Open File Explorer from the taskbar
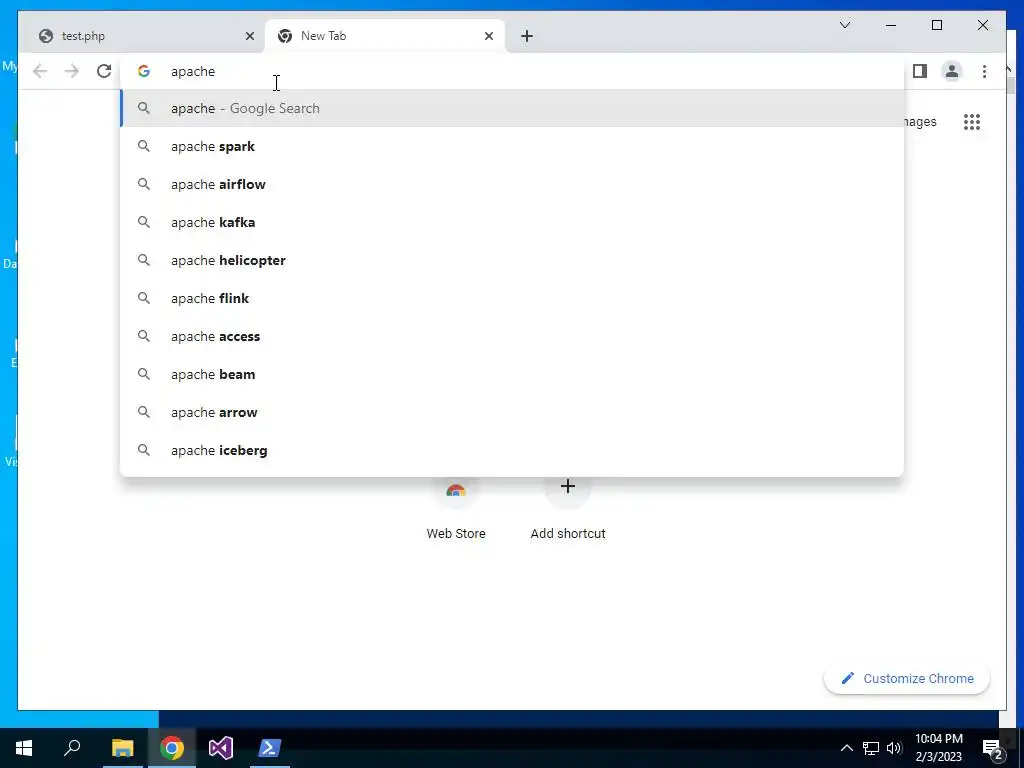Viewport: 1024px width, 768px height. [122, 748]
